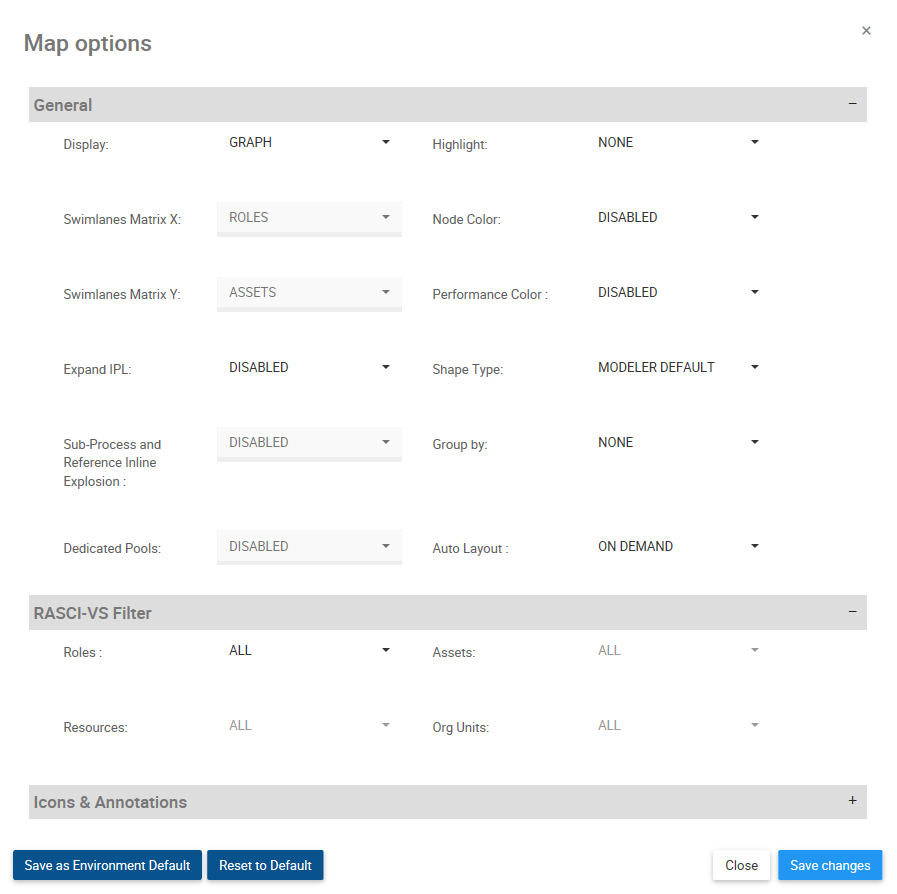Collapse the RASCI-VS Filter section

(852, 612)
